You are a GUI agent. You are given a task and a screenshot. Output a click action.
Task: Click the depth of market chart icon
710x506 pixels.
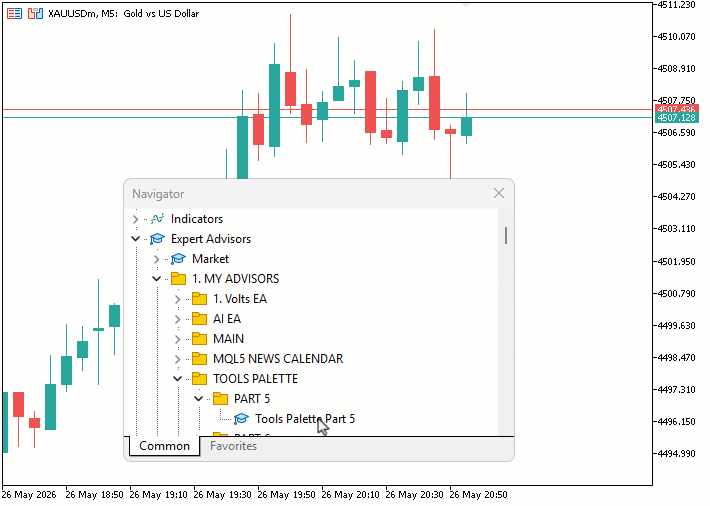pyautogui.click(x=35, y=14)
